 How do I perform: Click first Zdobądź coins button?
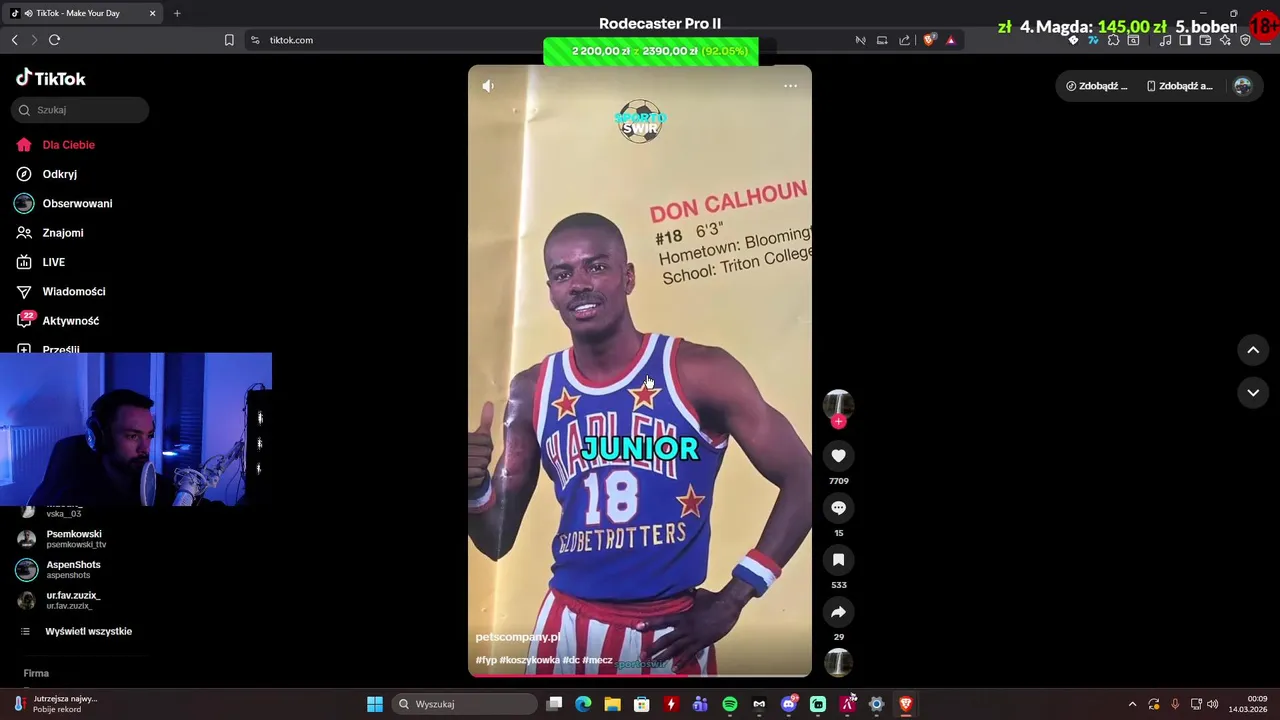pyautogui.click(x=1097, y=86)
